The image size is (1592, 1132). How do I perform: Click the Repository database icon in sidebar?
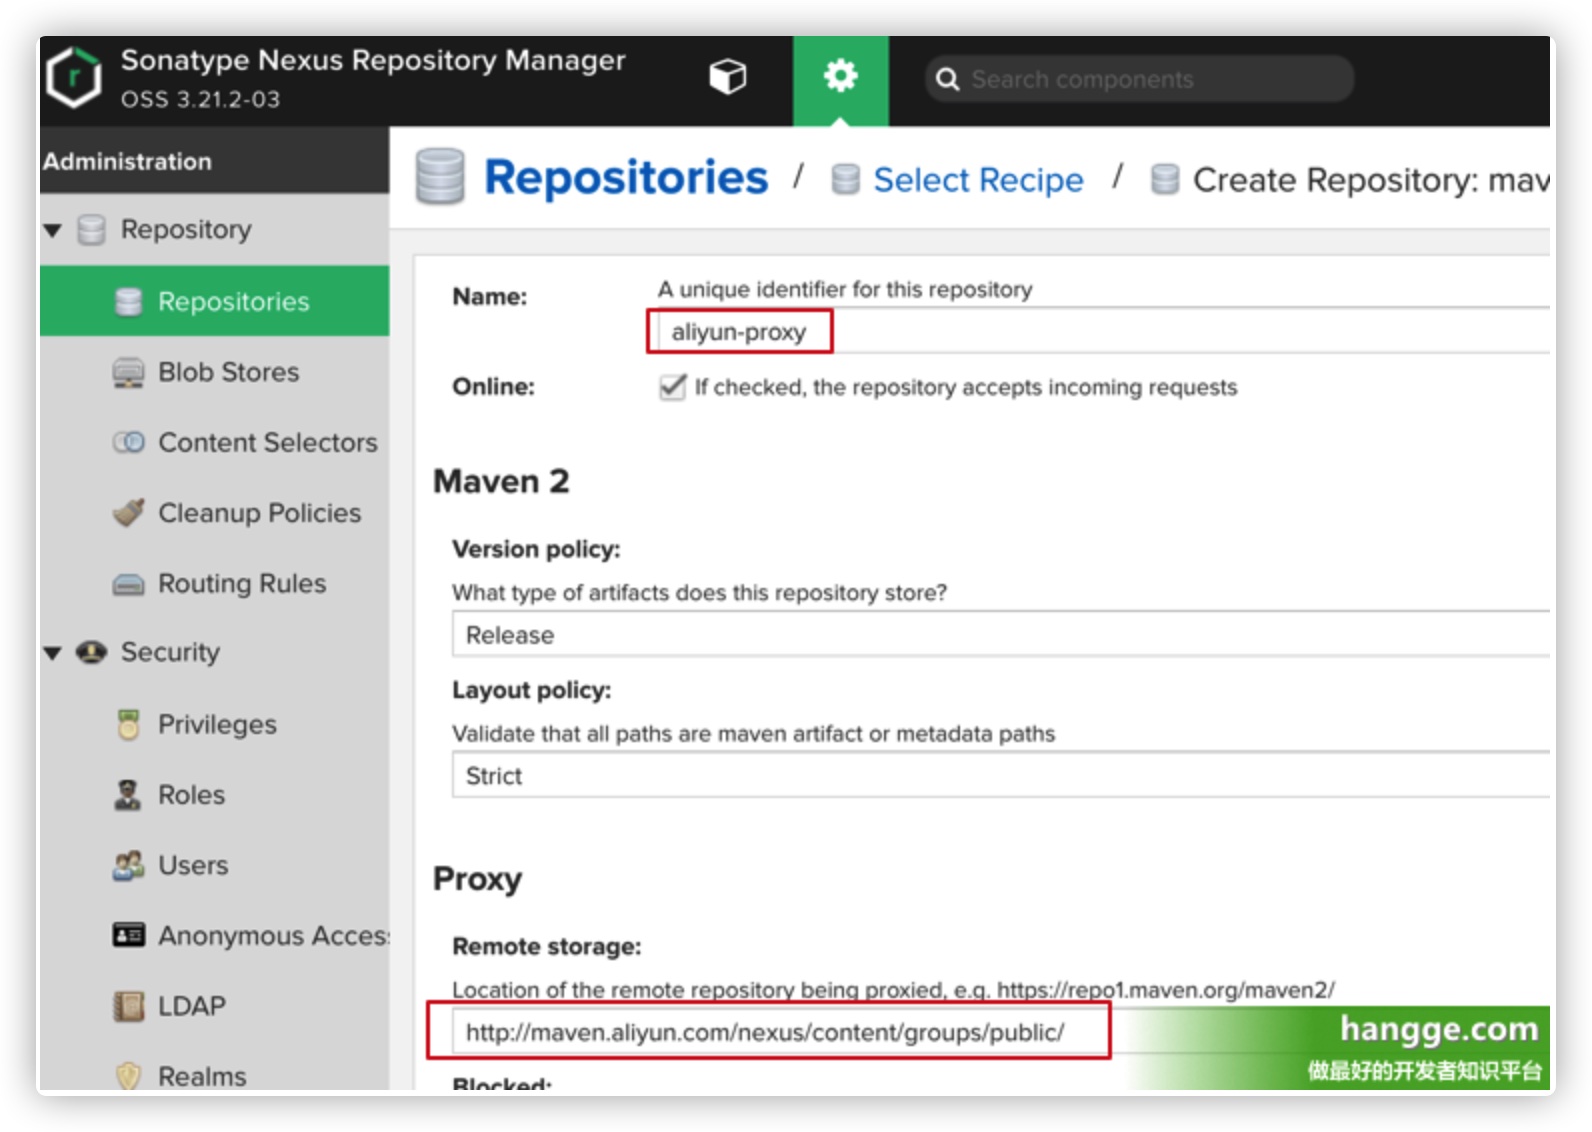[x=92, y=230]
